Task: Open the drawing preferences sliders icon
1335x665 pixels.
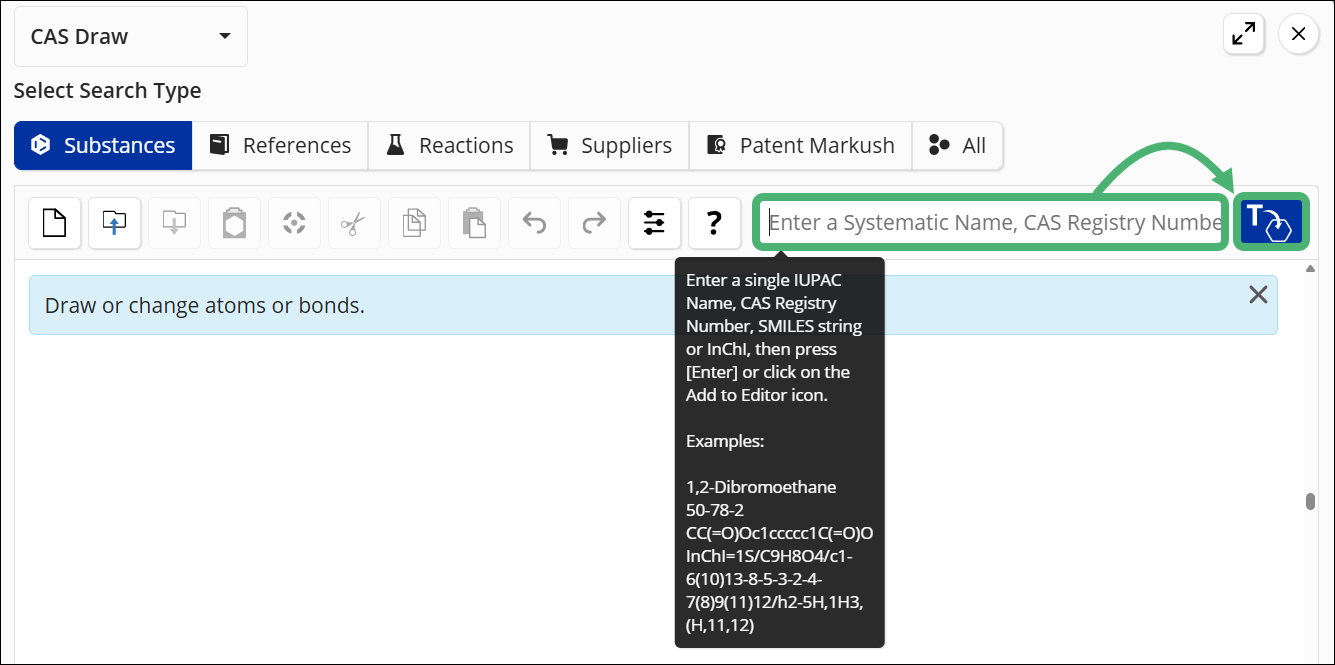Action: [654, 222]
